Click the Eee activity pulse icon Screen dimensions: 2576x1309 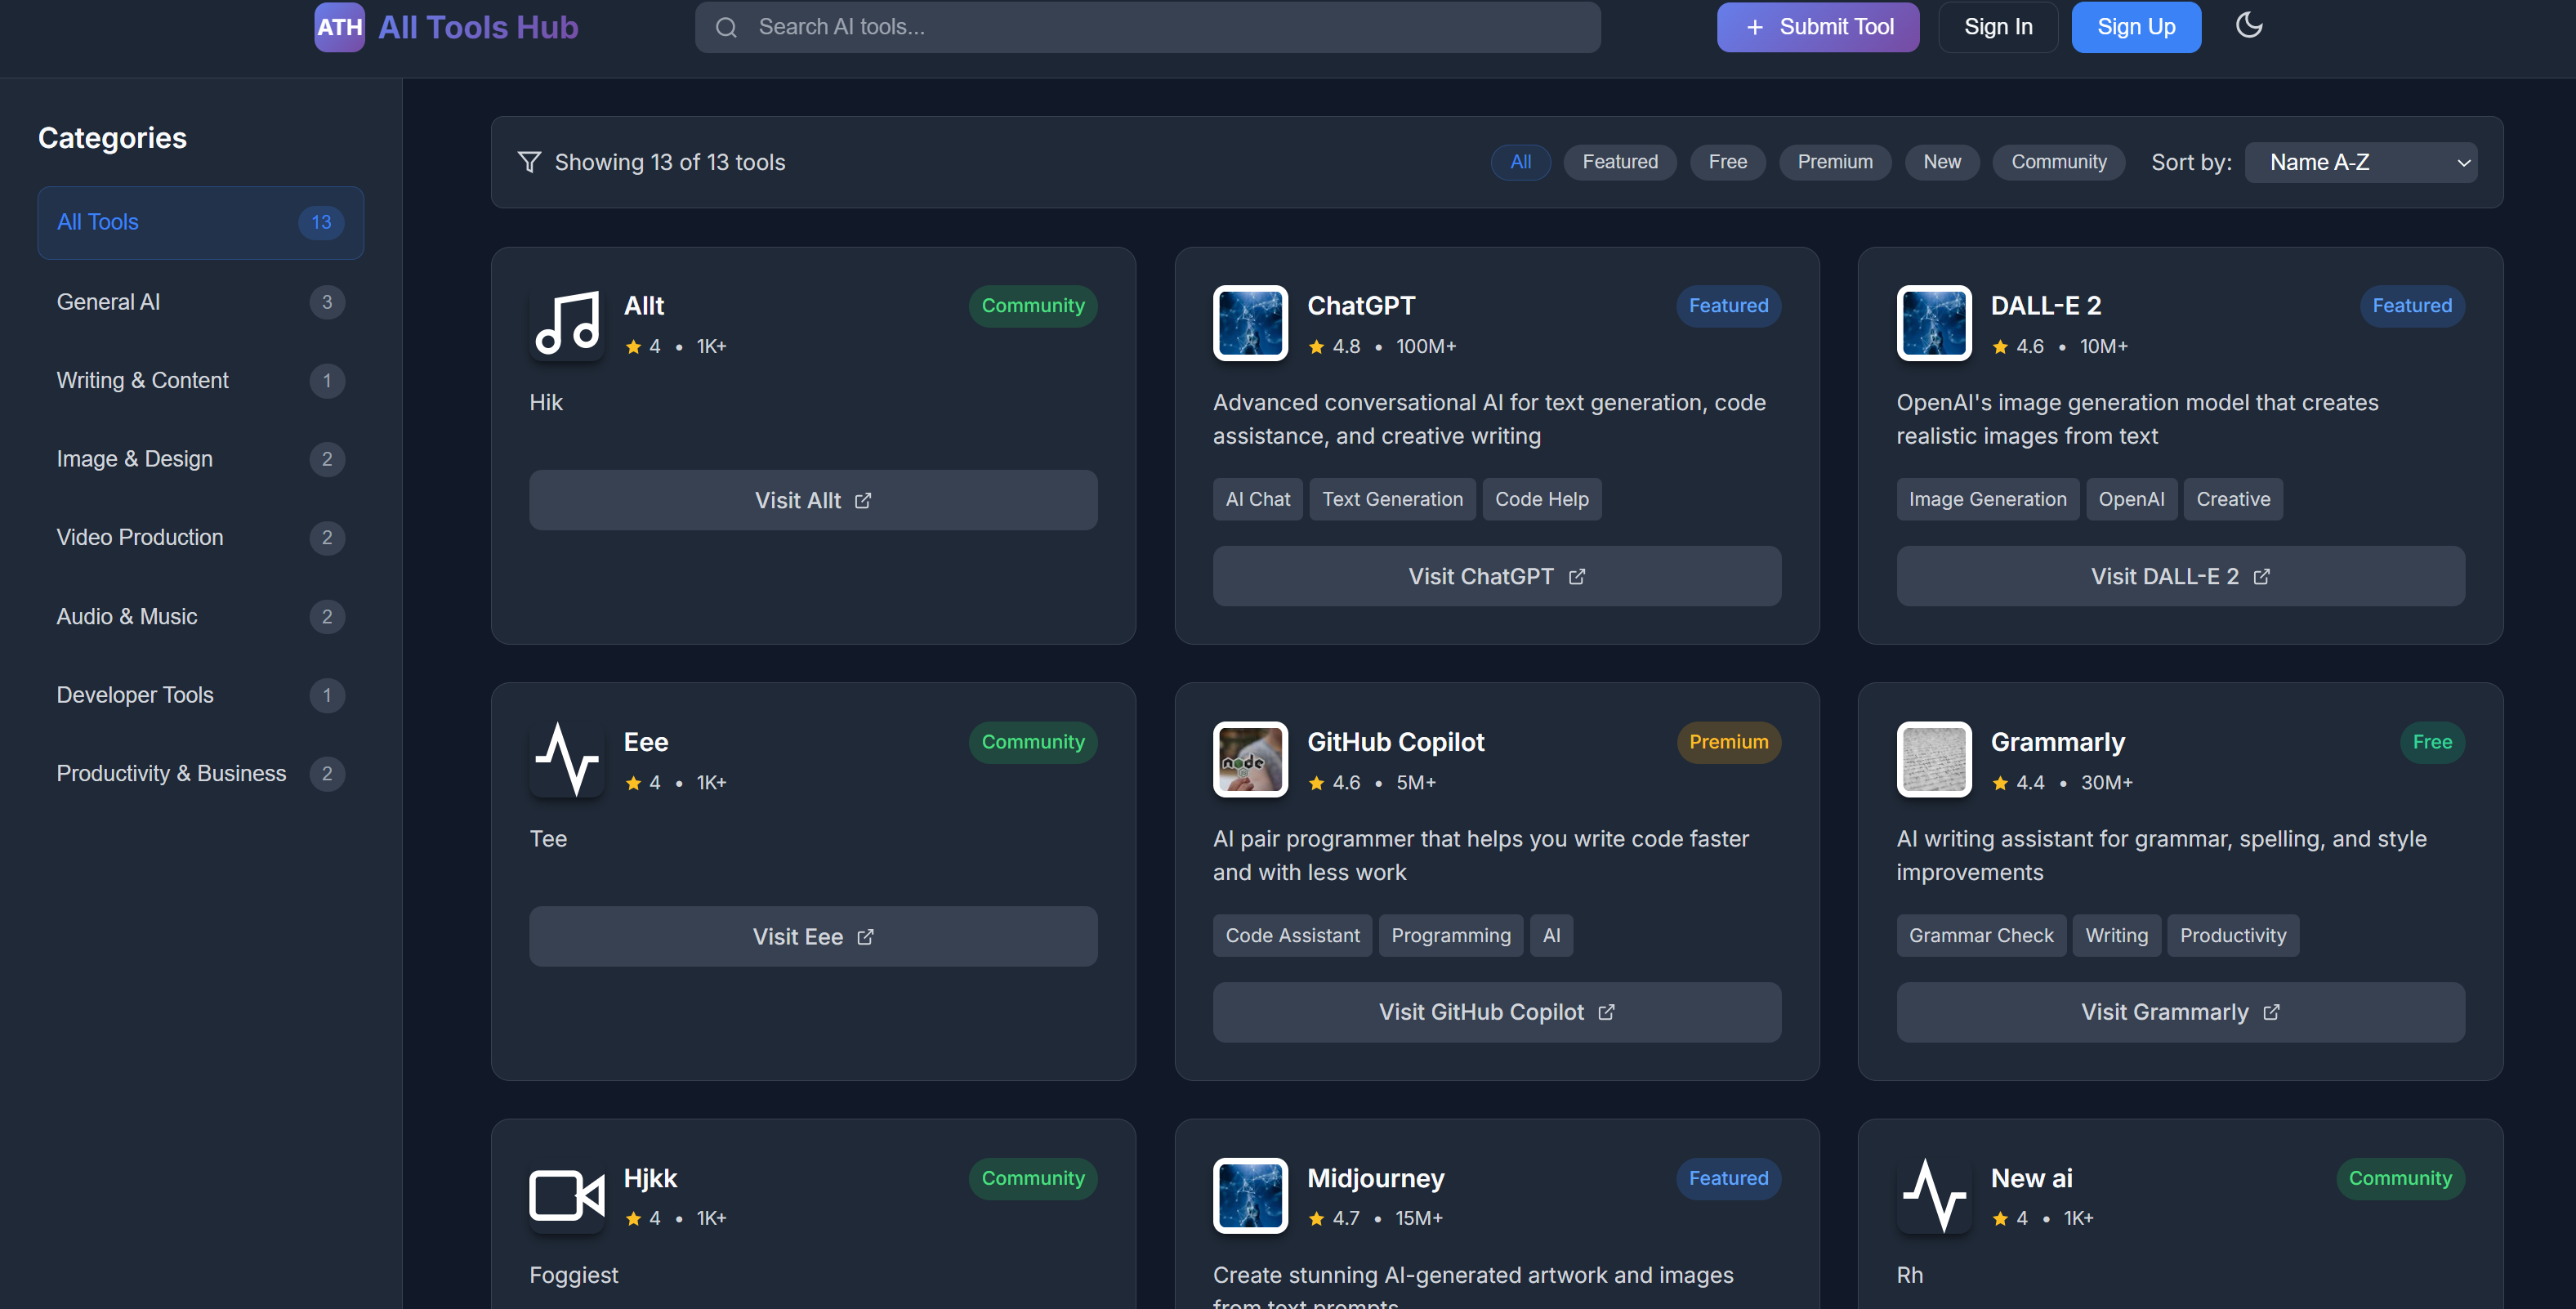click(x=567, y=759)
